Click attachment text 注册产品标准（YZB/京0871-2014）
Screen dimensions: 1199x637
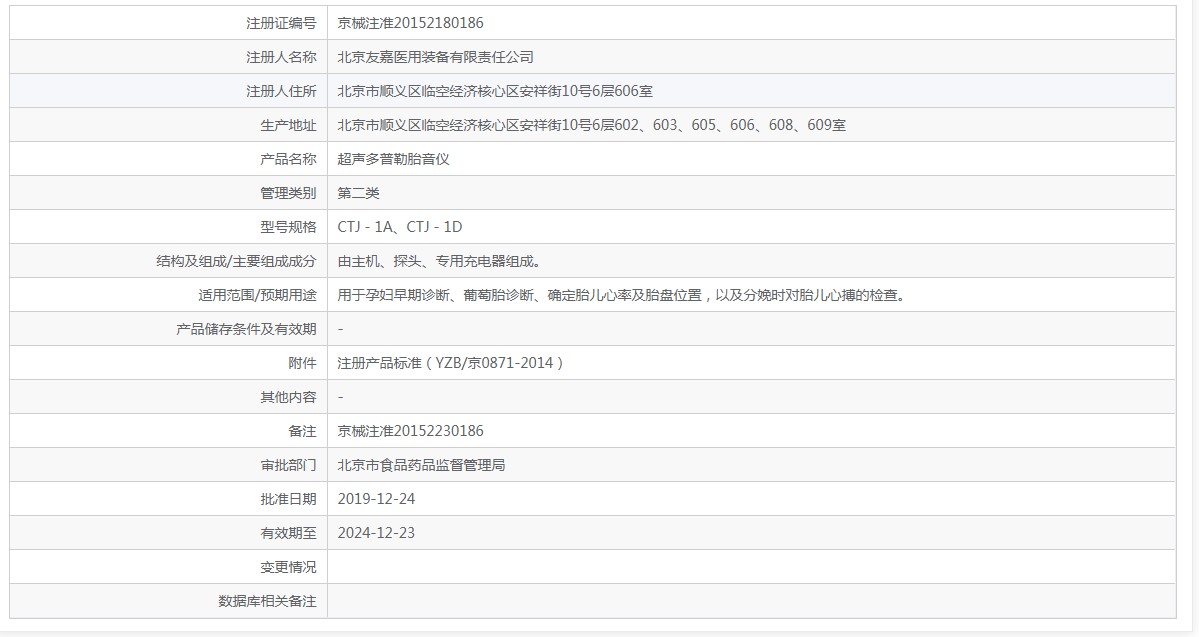point(451,363)
